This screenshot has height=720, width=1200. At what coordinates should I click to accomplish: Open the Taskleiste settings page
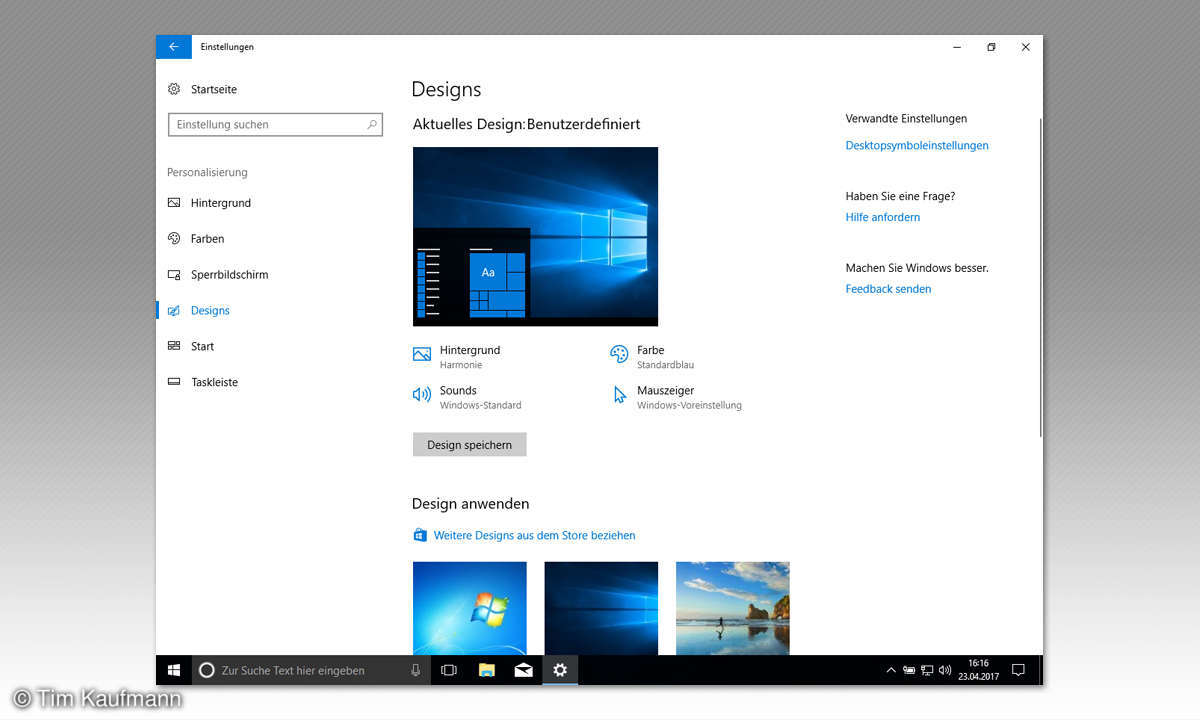click(215, 382)
